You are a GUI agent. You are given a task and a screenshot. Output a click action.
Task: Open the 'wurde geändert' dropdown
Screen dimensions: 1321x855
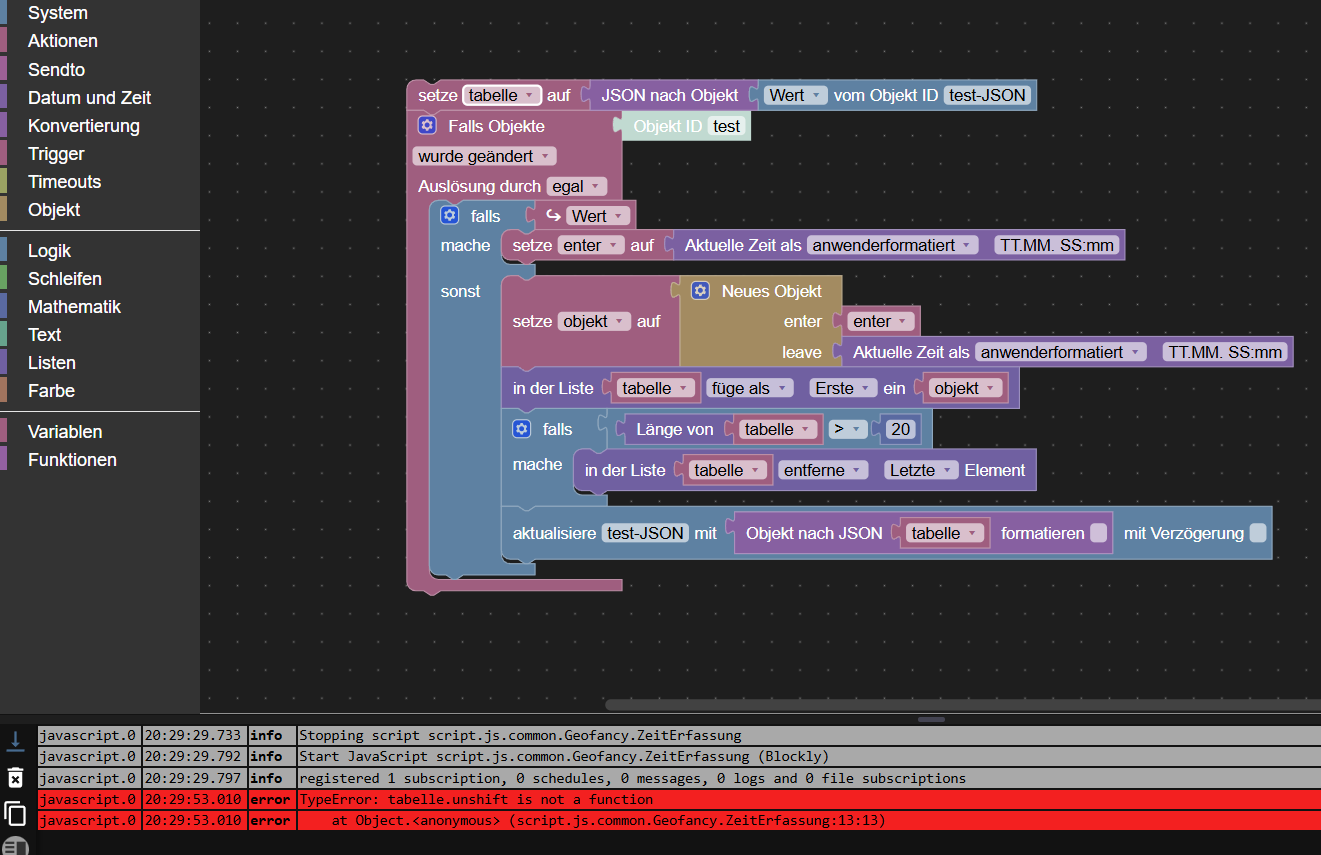tap(484, 156)
